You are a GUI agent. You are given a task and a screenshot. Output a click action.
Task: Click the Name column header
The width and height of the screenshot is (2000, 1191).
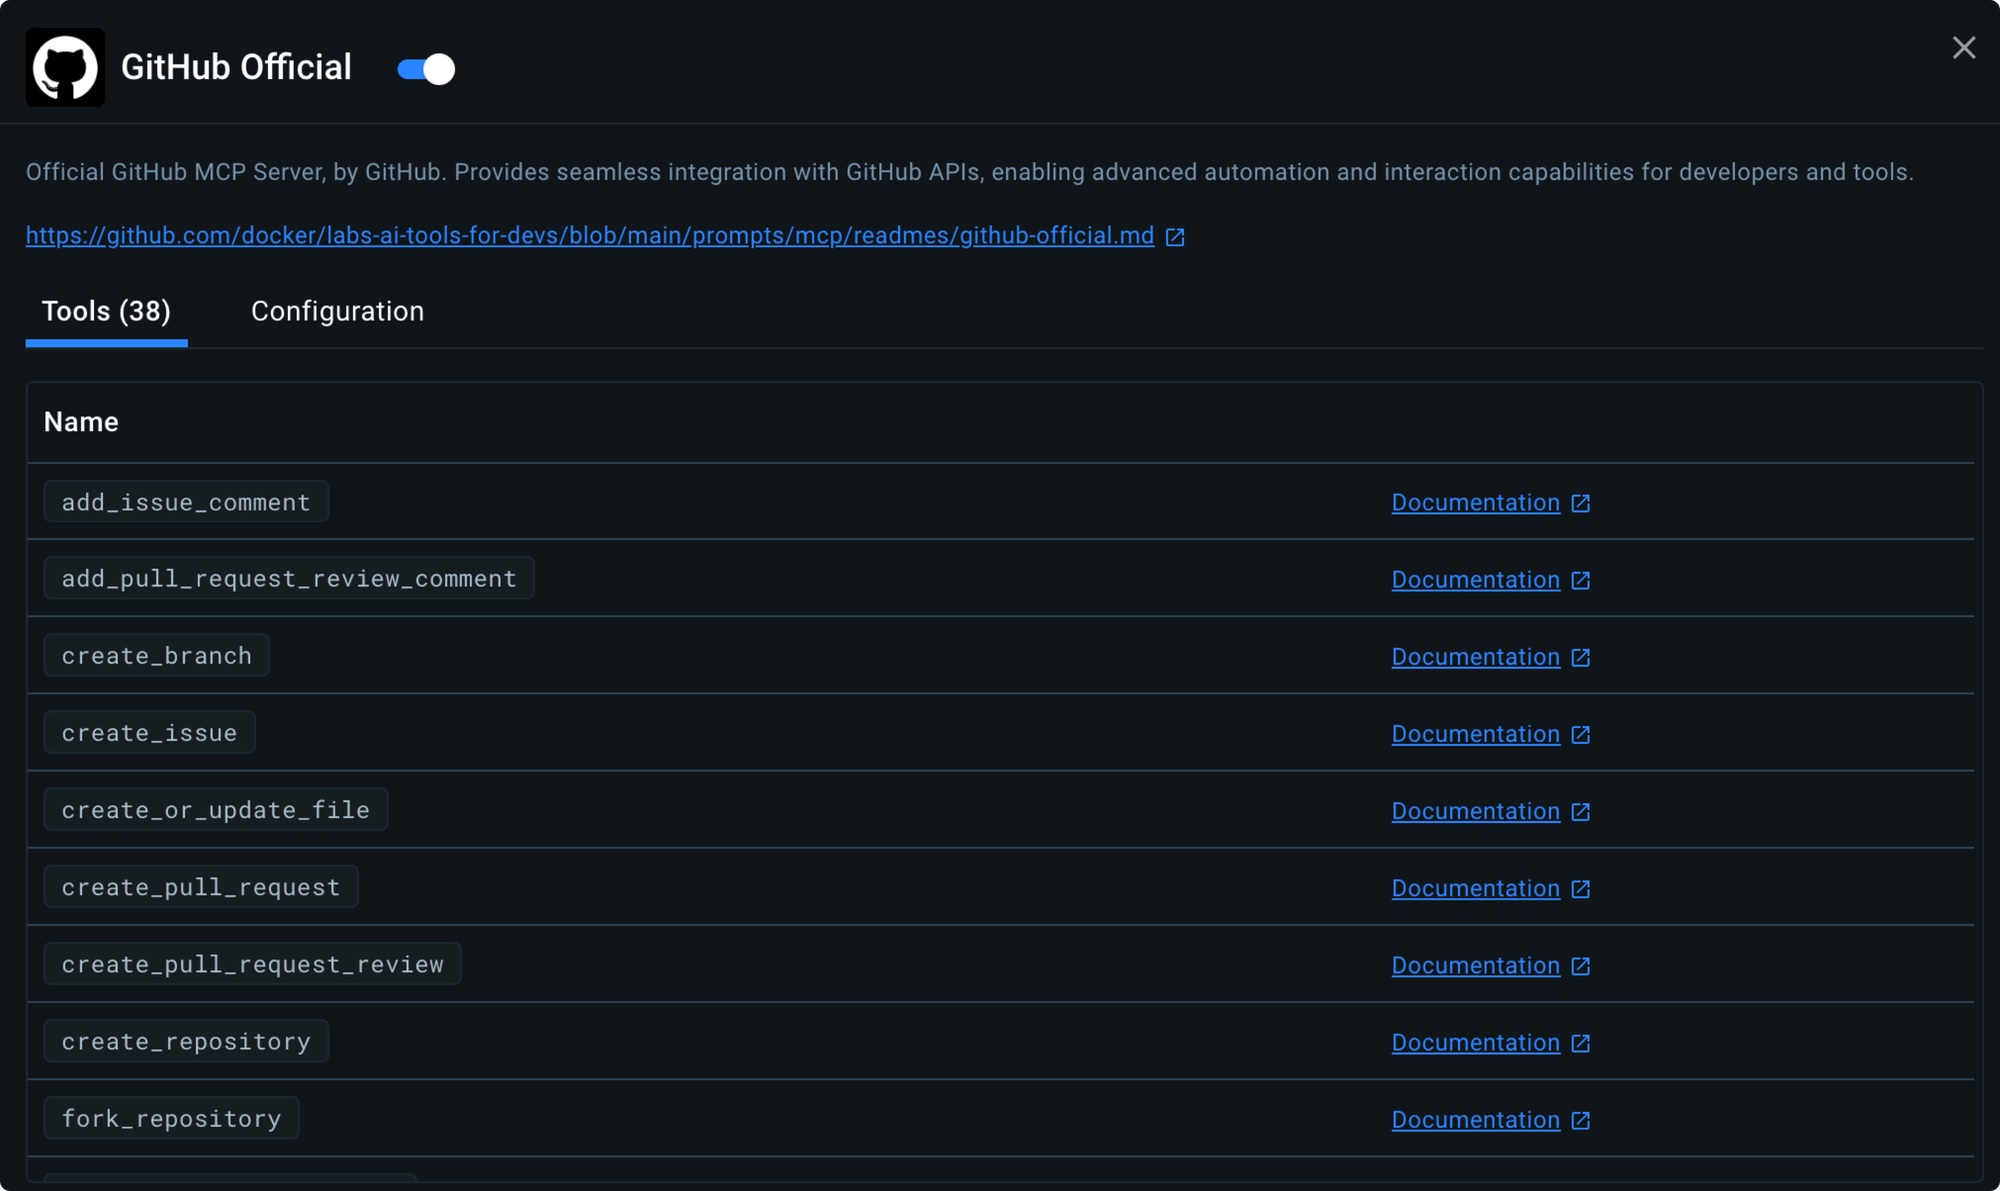pos(81,422)
